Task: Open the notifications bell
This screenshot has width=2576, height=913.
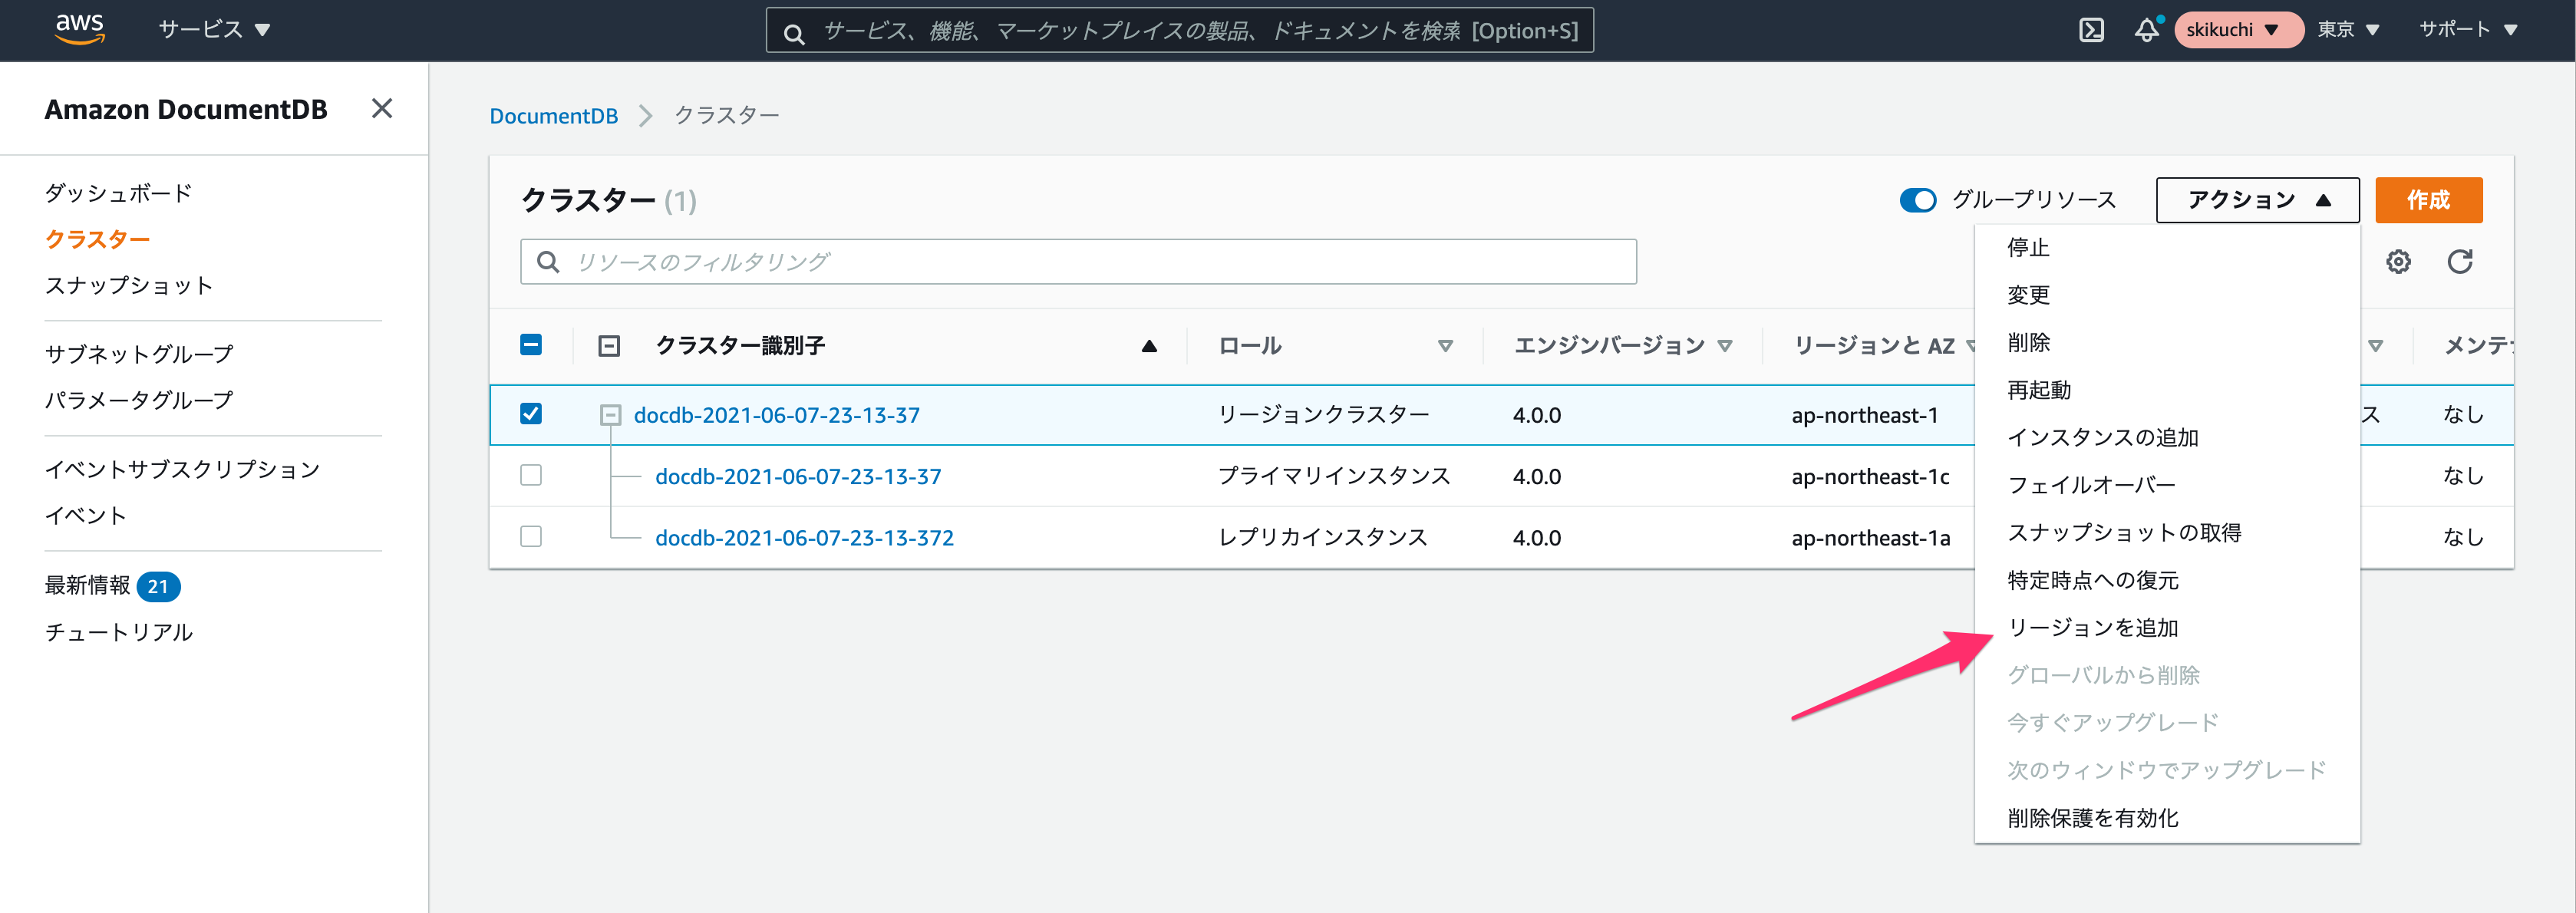Action: coord(2147,30)
